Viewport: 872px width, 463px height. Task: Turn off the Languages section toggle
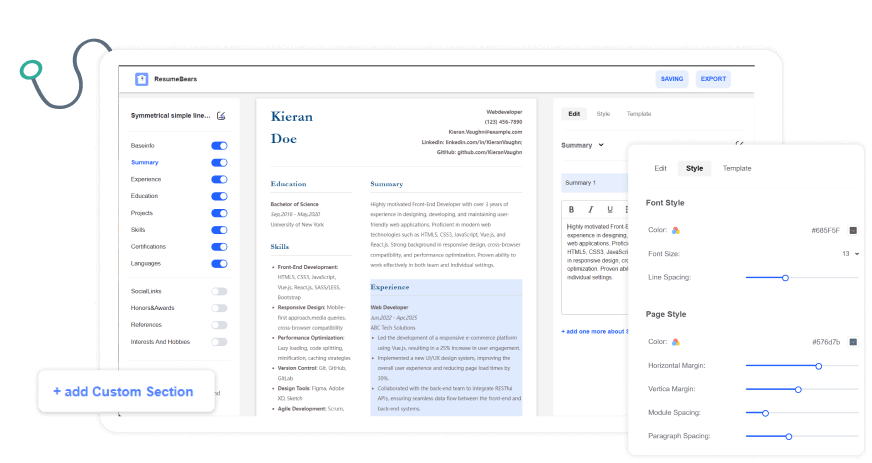pyautogui.click(x=219, y=264)
